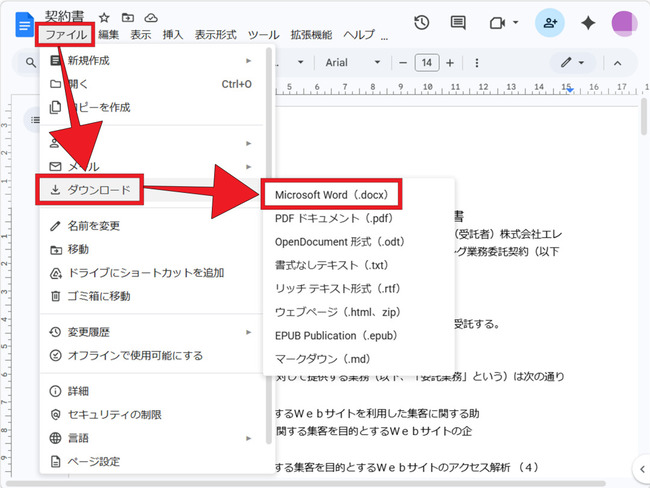Download as リッチ テキスト形式 (.rtf)
This screenshot has height=488, width=650.
tap(359, 289)
